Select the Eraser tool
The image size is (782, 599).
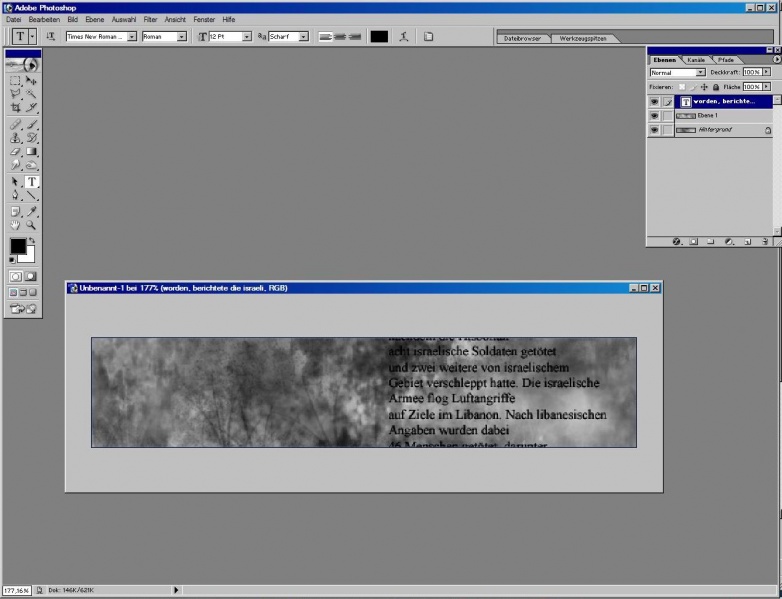pyautogui.click(x=15, y=152)
